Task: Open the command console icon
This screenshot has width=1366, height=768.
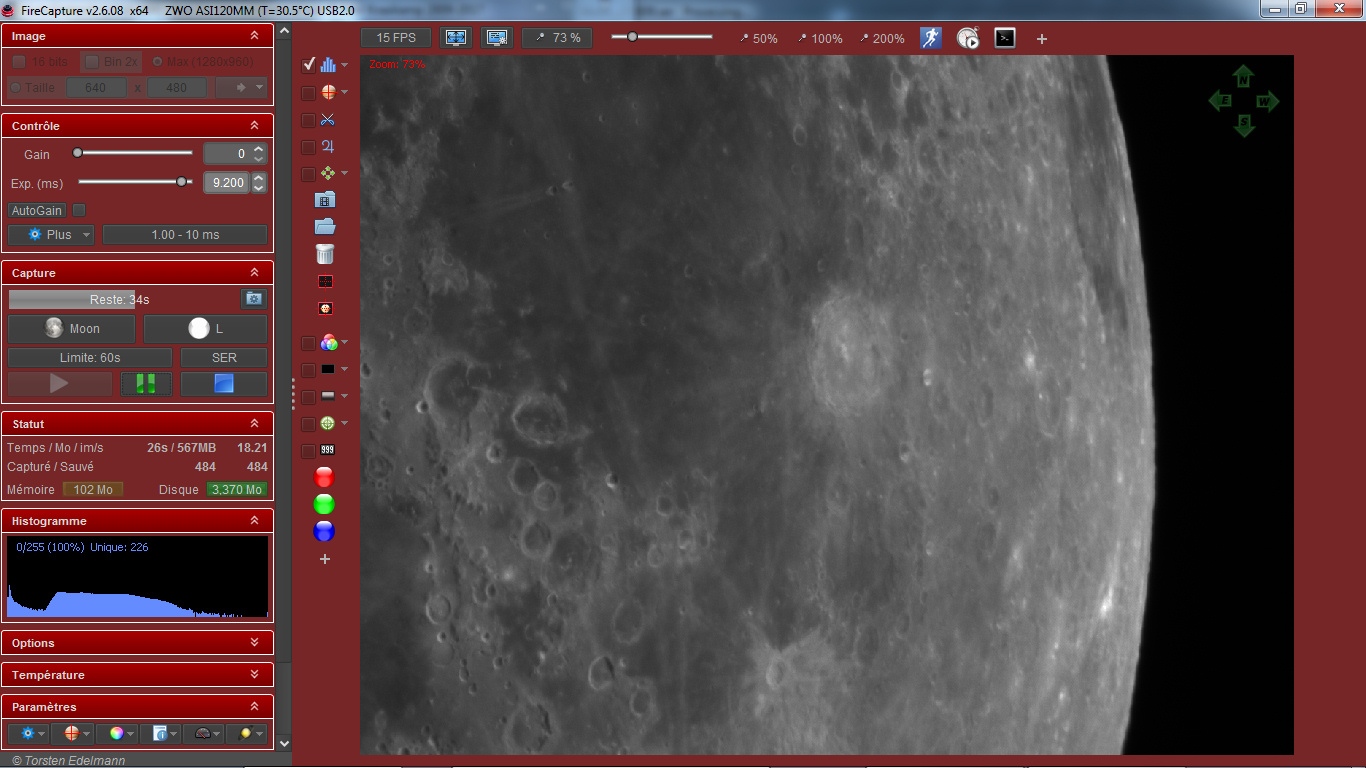Action: (x=1005, y=38)
